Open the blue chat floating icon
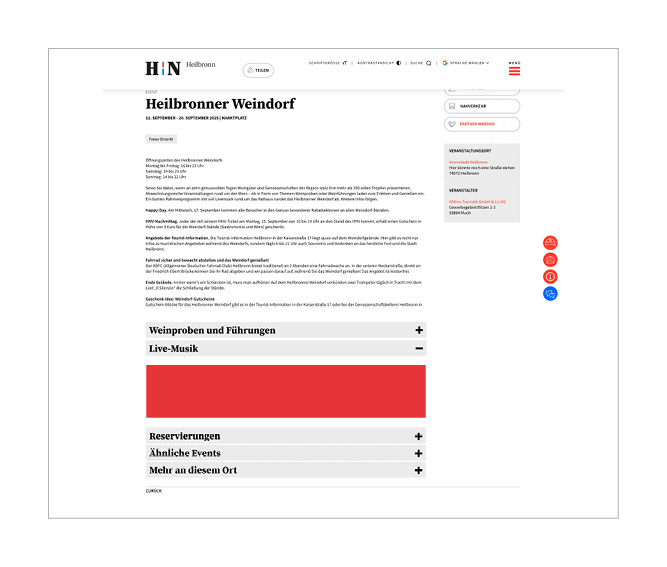 pos(550,294)
